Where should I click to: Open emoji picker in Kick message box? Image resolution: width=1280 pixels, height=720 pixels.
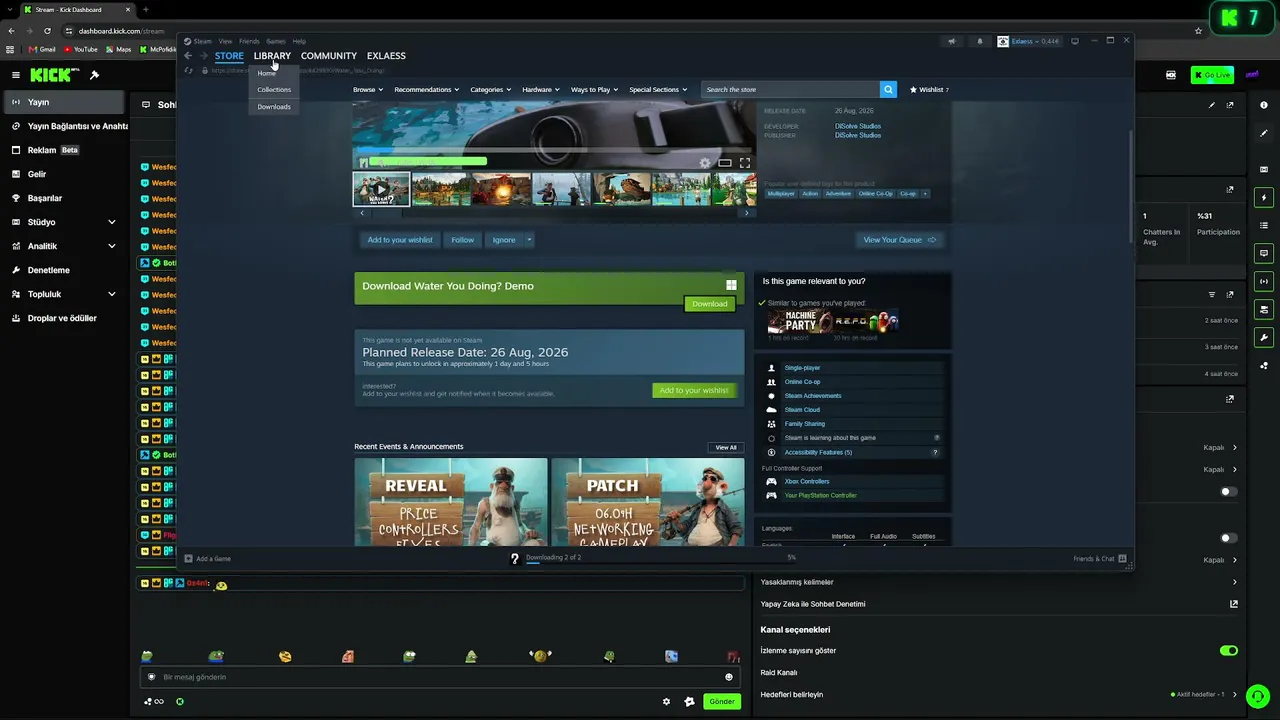(x=729, y=677)
